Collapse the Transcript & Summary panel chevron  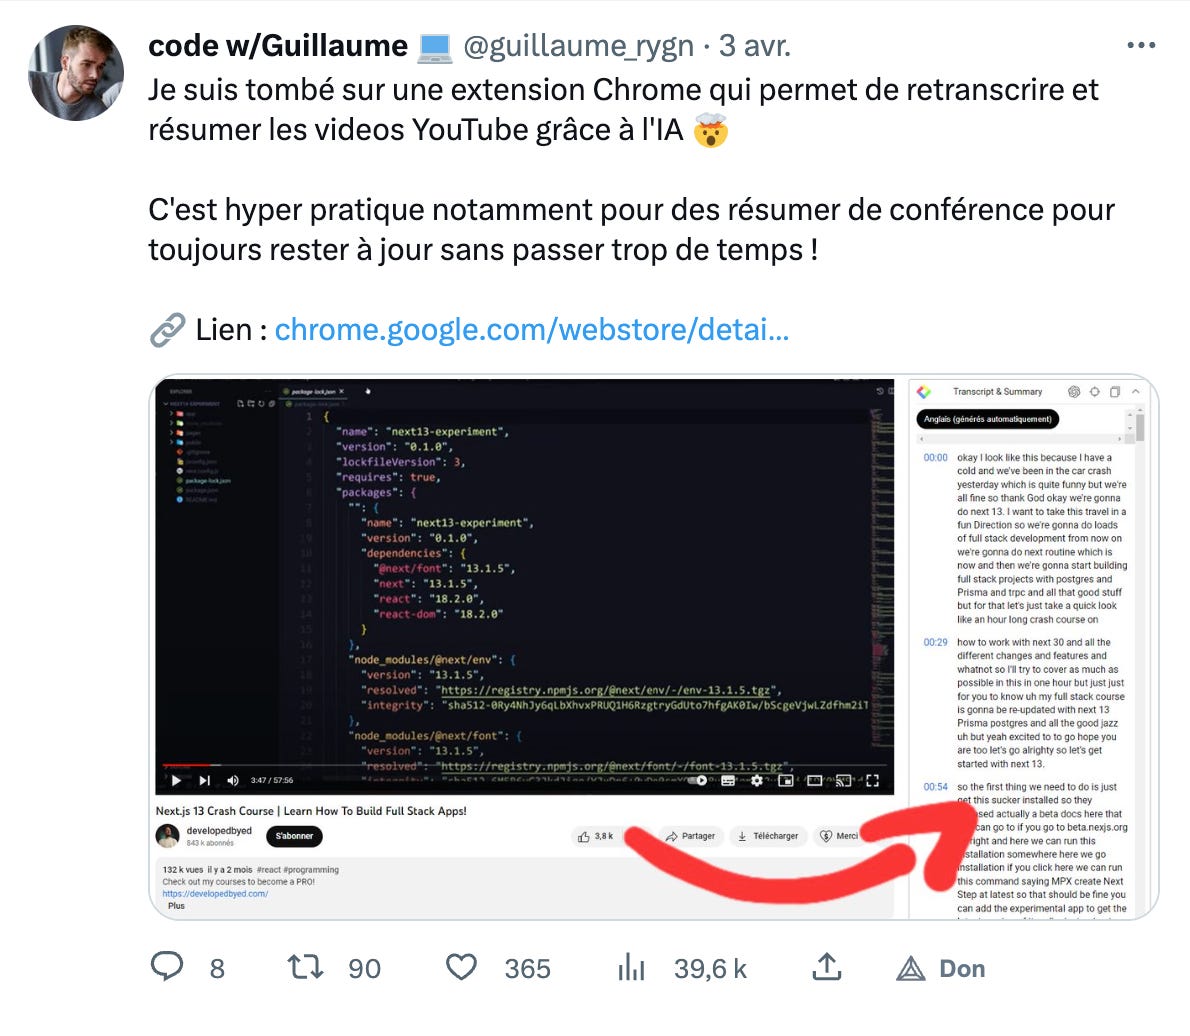1135,392
